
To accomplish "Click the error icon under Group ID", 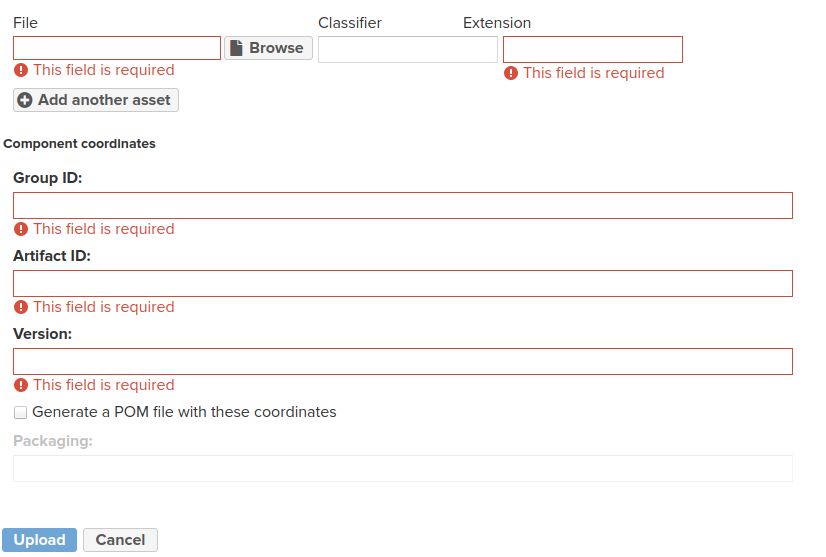I will click(21, 229).
